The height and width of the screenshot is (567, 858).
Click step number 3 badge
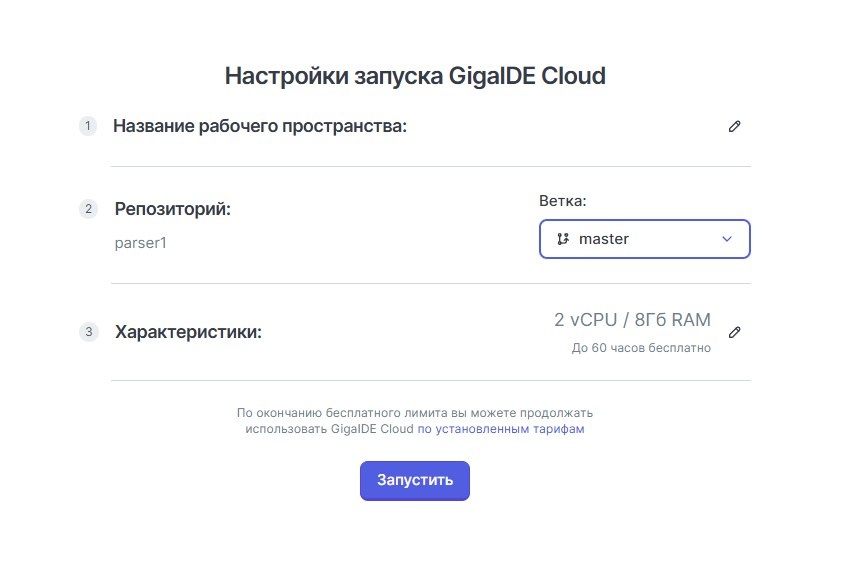88,332
